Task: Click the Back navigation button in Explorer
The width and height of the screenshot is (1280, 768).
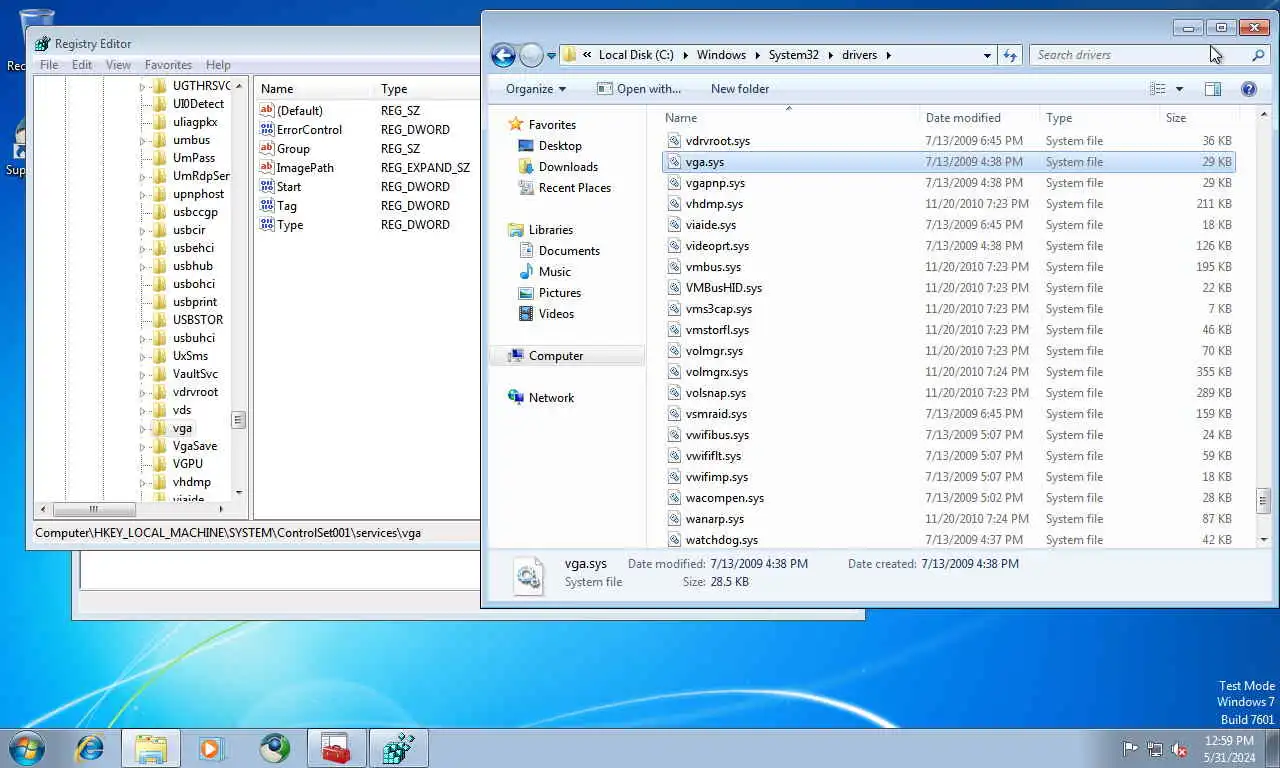Action: pos(503,55)
